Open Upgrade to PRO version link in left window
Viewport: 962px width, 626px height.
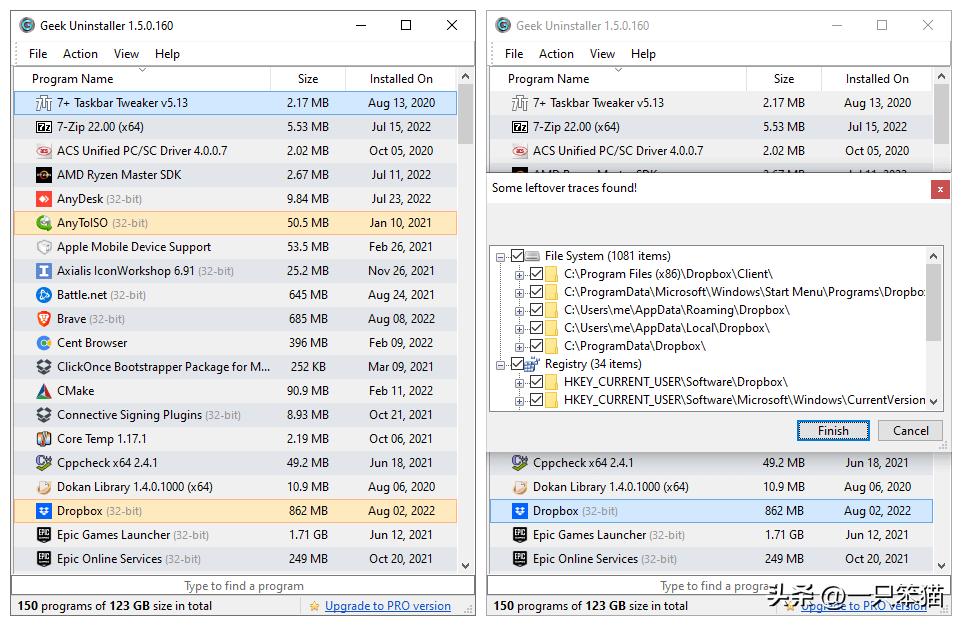click(x=388, y=606)
